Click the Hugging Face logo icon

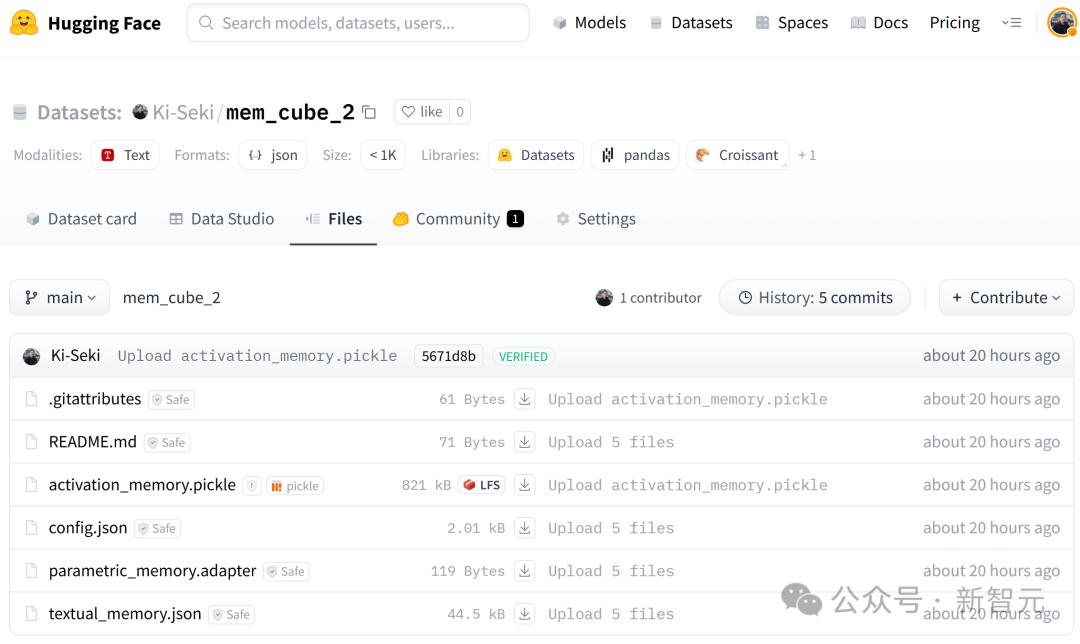click(x=24, y=23)
